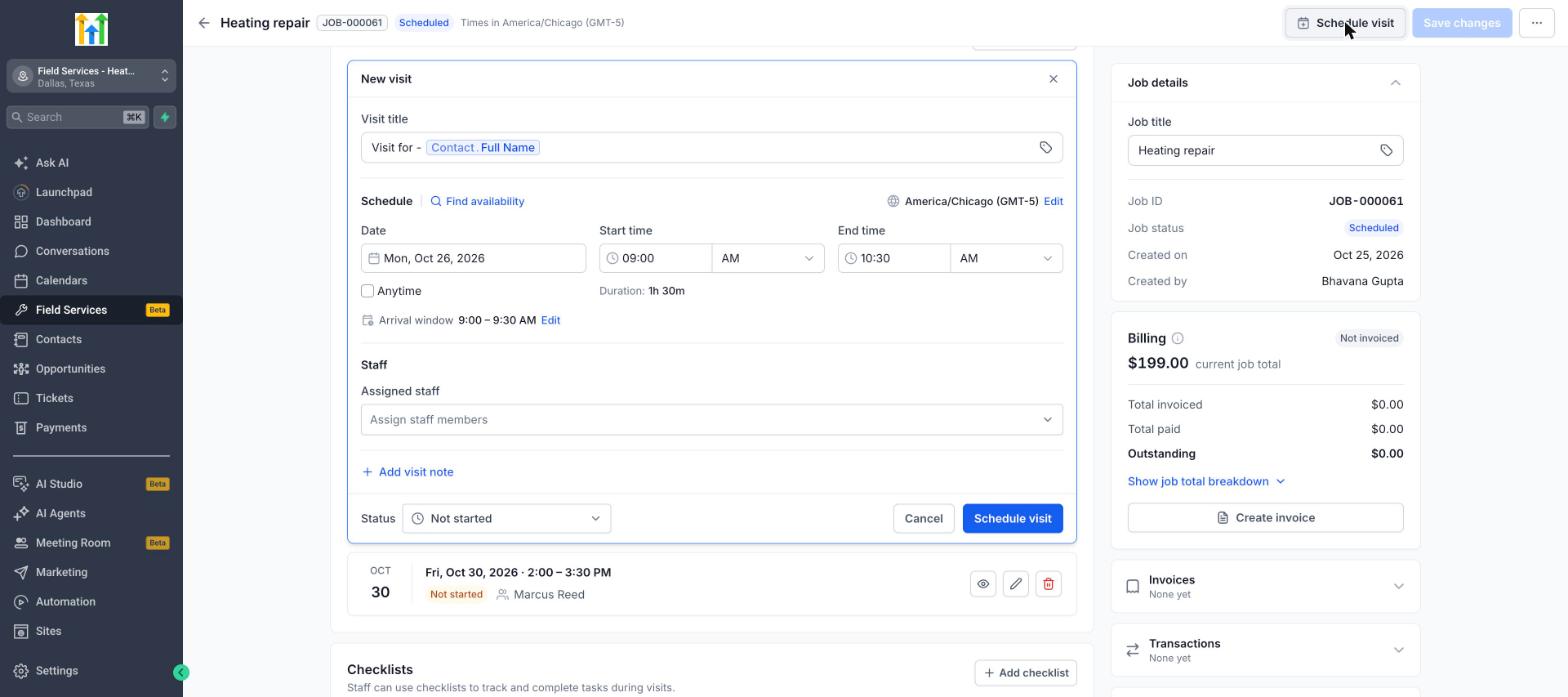The image size is (1568, 697).
Task: Open the Status Not started dropdown
Action: (506, 519)
